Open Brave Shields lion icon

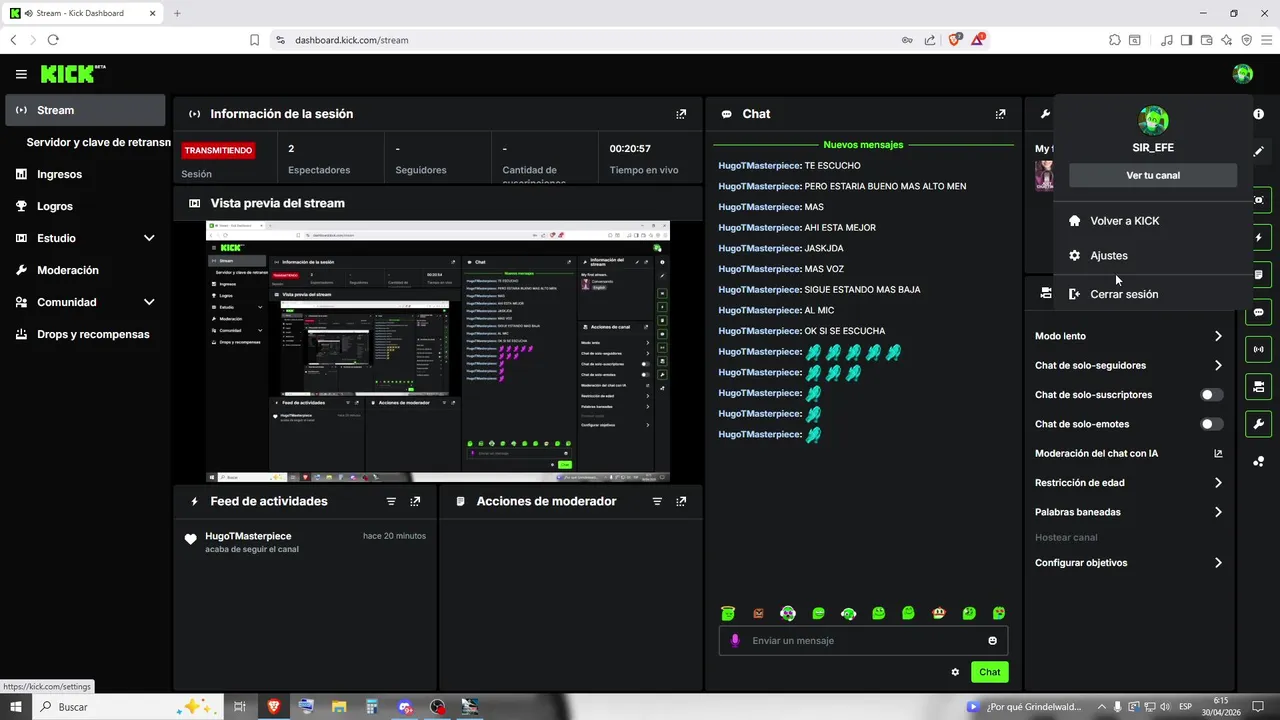click(955, 40)
